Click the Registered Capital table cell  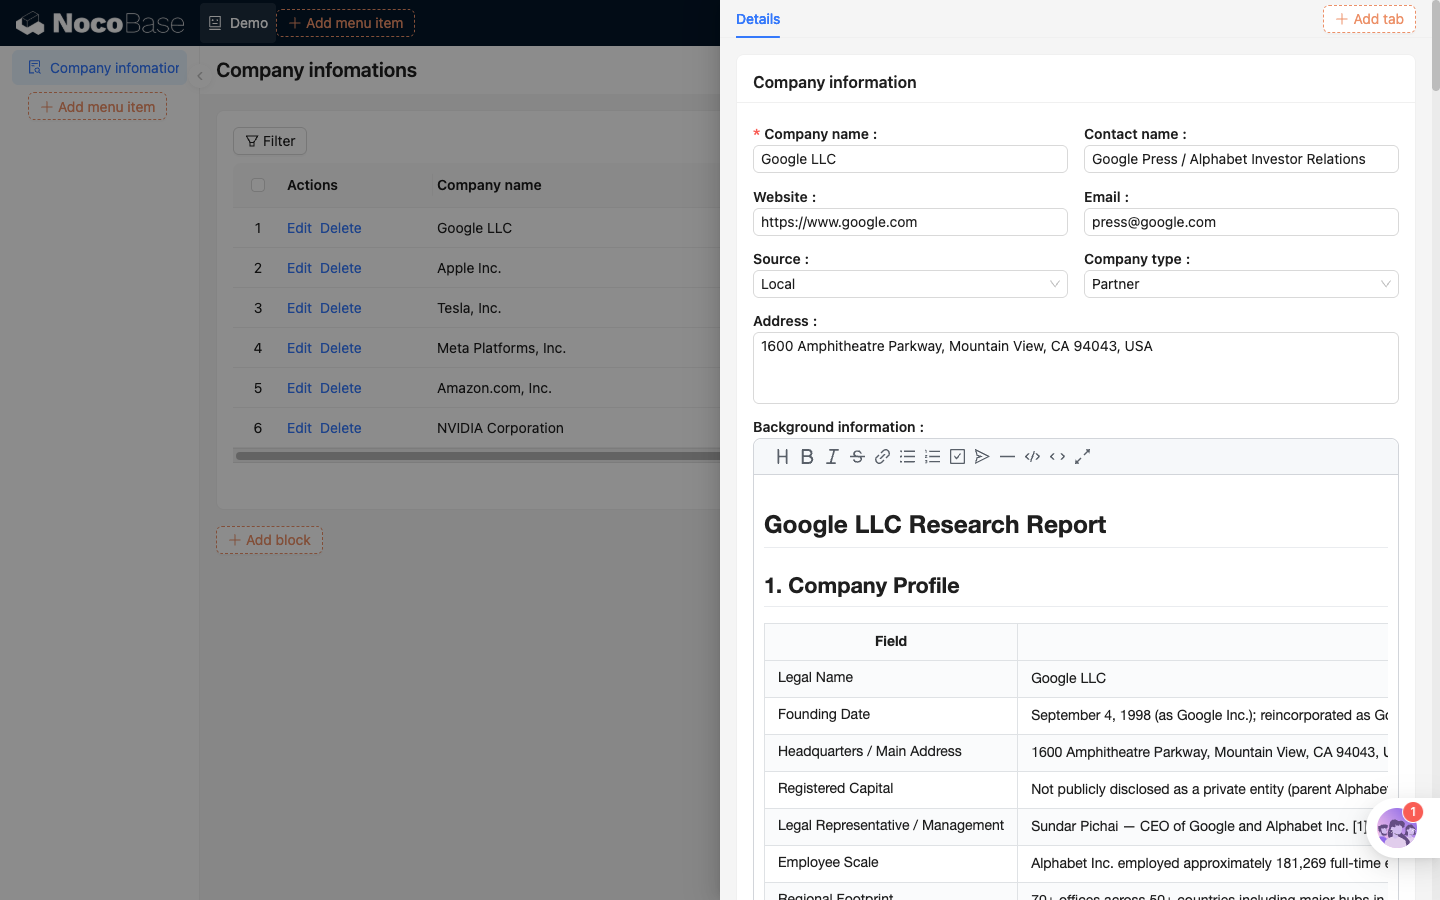click(891, 789)
